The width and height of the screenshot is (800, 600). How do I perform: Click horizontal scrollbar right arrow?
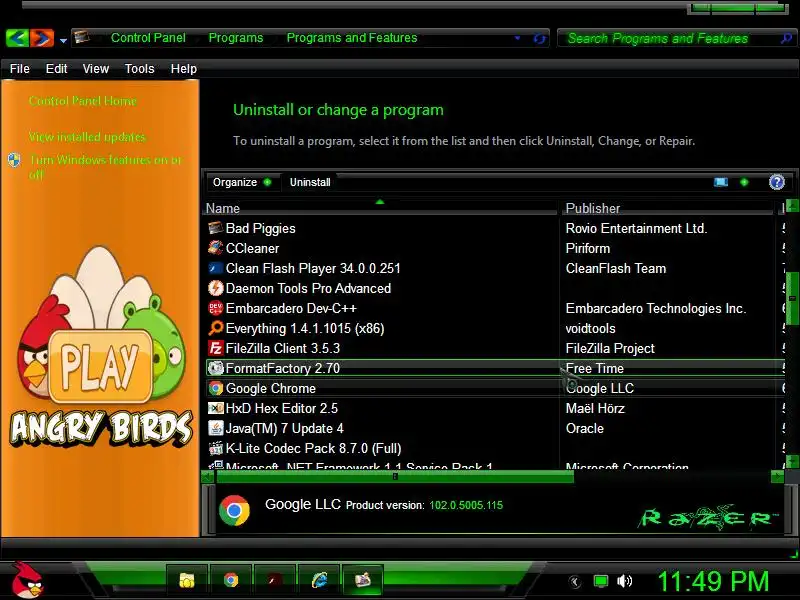coord(777,477)
